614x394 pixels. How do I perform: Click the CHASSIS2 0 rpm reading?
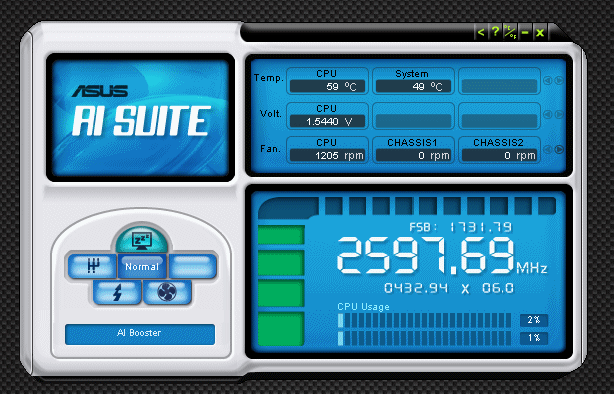[x=499, y=155]
